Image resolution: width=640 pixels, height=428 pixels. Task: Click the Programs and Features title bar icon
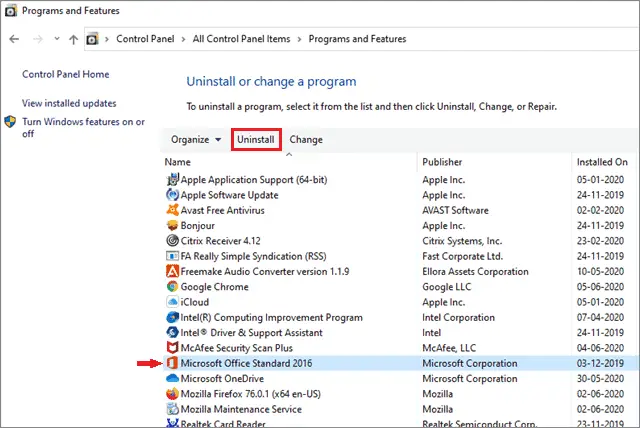coord(11,11)
